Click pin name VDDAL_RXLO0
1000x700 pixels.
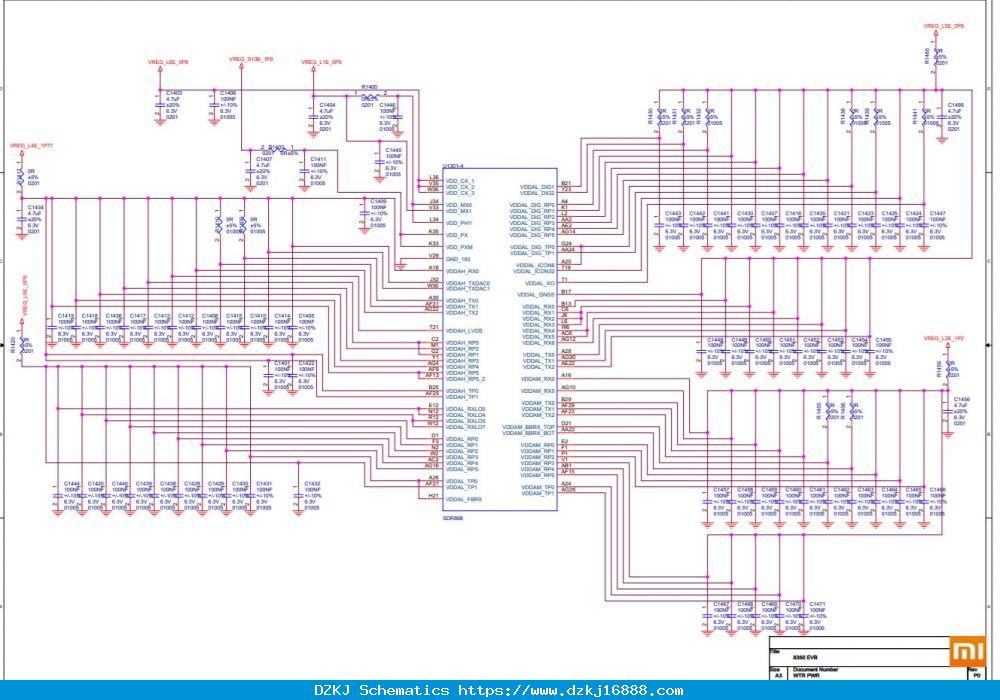point(465,409)
